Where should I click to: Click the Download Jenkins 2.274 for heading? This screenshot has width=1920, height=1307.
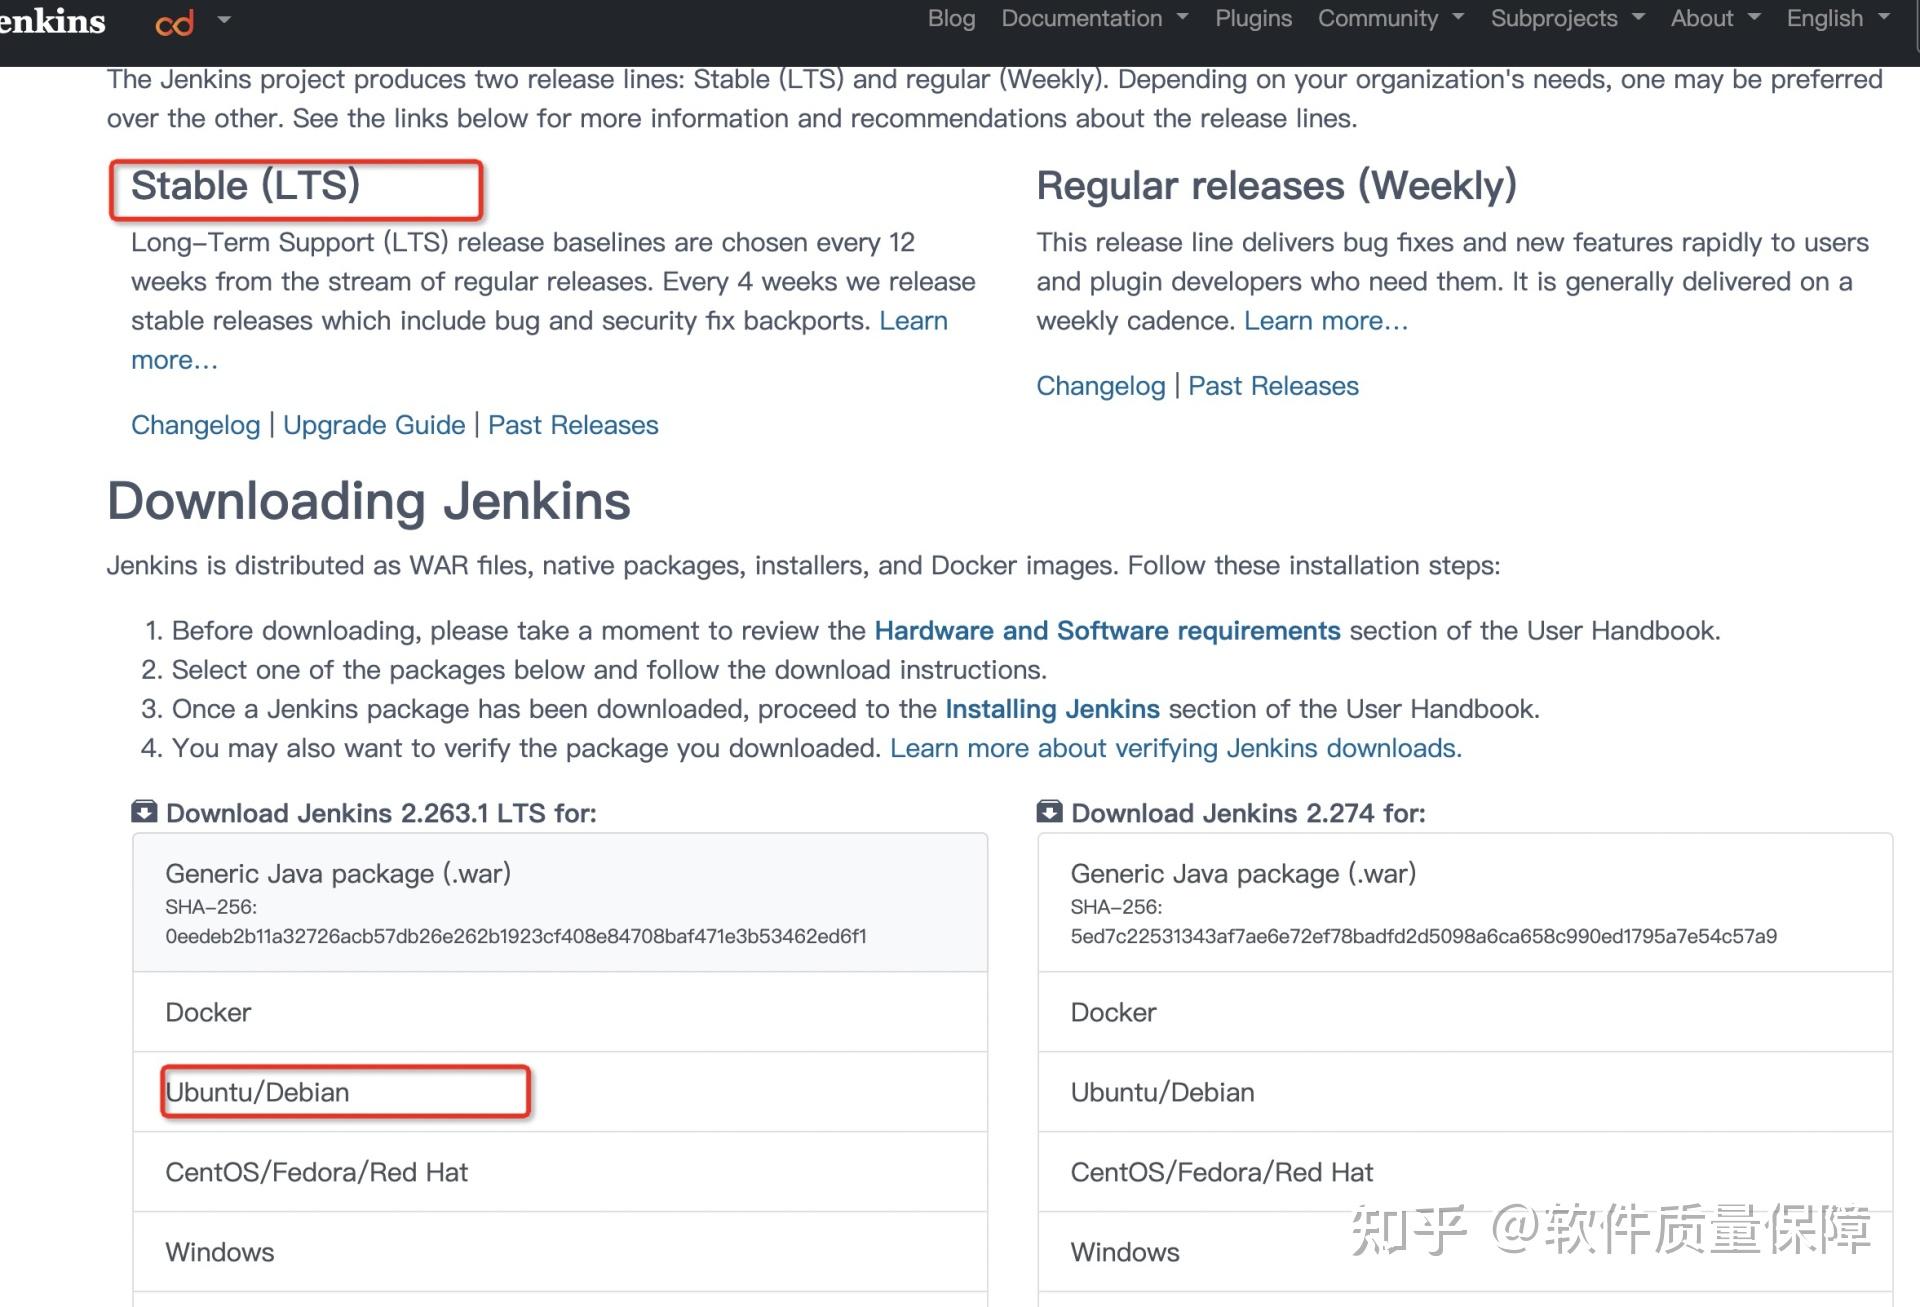1247,813
